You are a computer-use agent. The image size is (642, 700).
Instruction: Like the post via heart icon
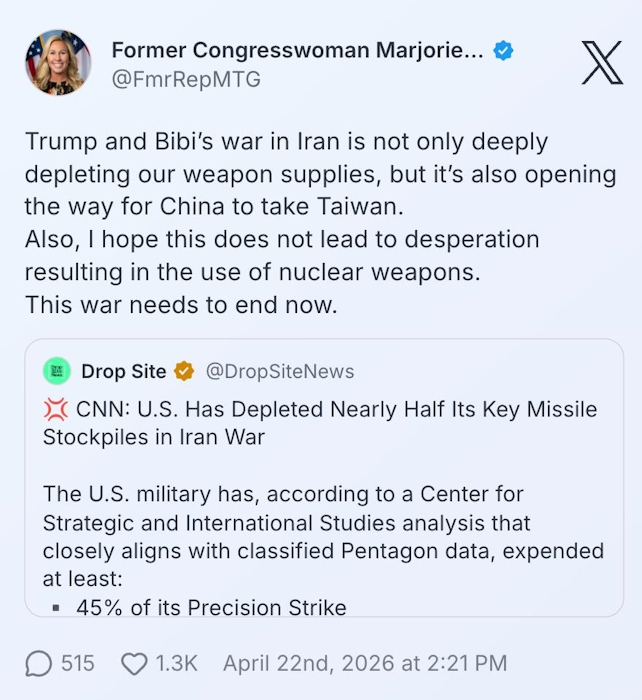click(134, 664)
